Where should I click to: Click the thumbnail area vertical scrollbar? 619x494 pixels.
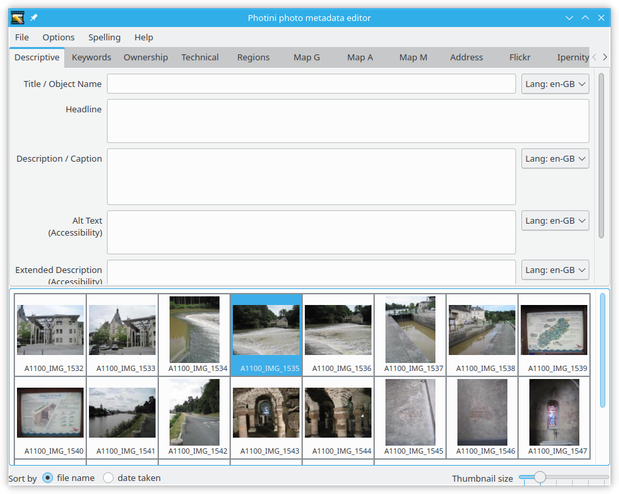click(x=602, y=351)
